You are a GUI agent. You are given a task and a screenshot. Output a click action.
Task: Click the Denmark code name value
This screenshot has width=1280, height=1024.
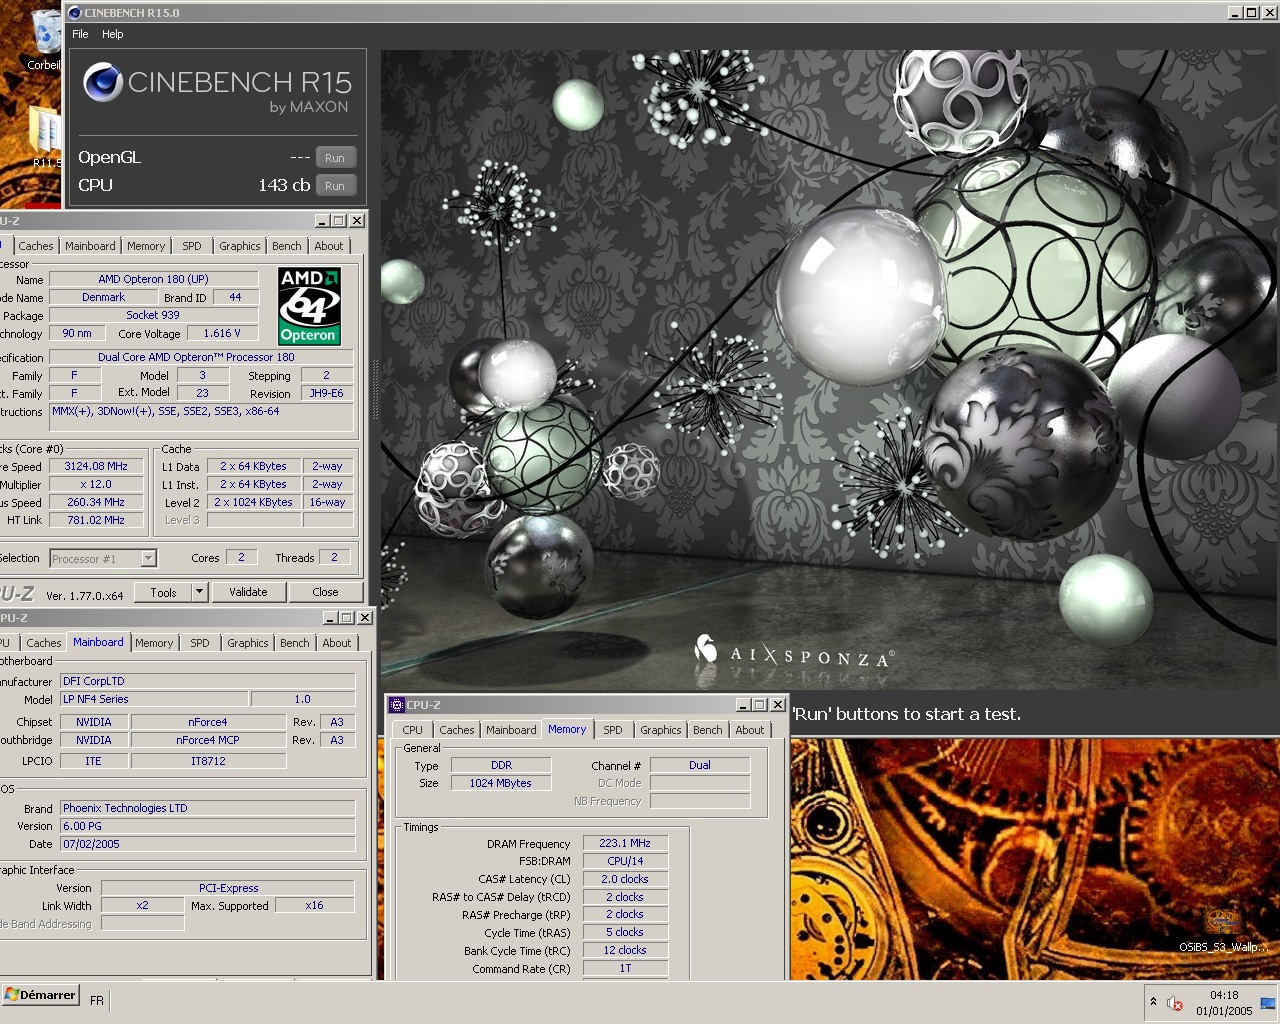(104, 297)
